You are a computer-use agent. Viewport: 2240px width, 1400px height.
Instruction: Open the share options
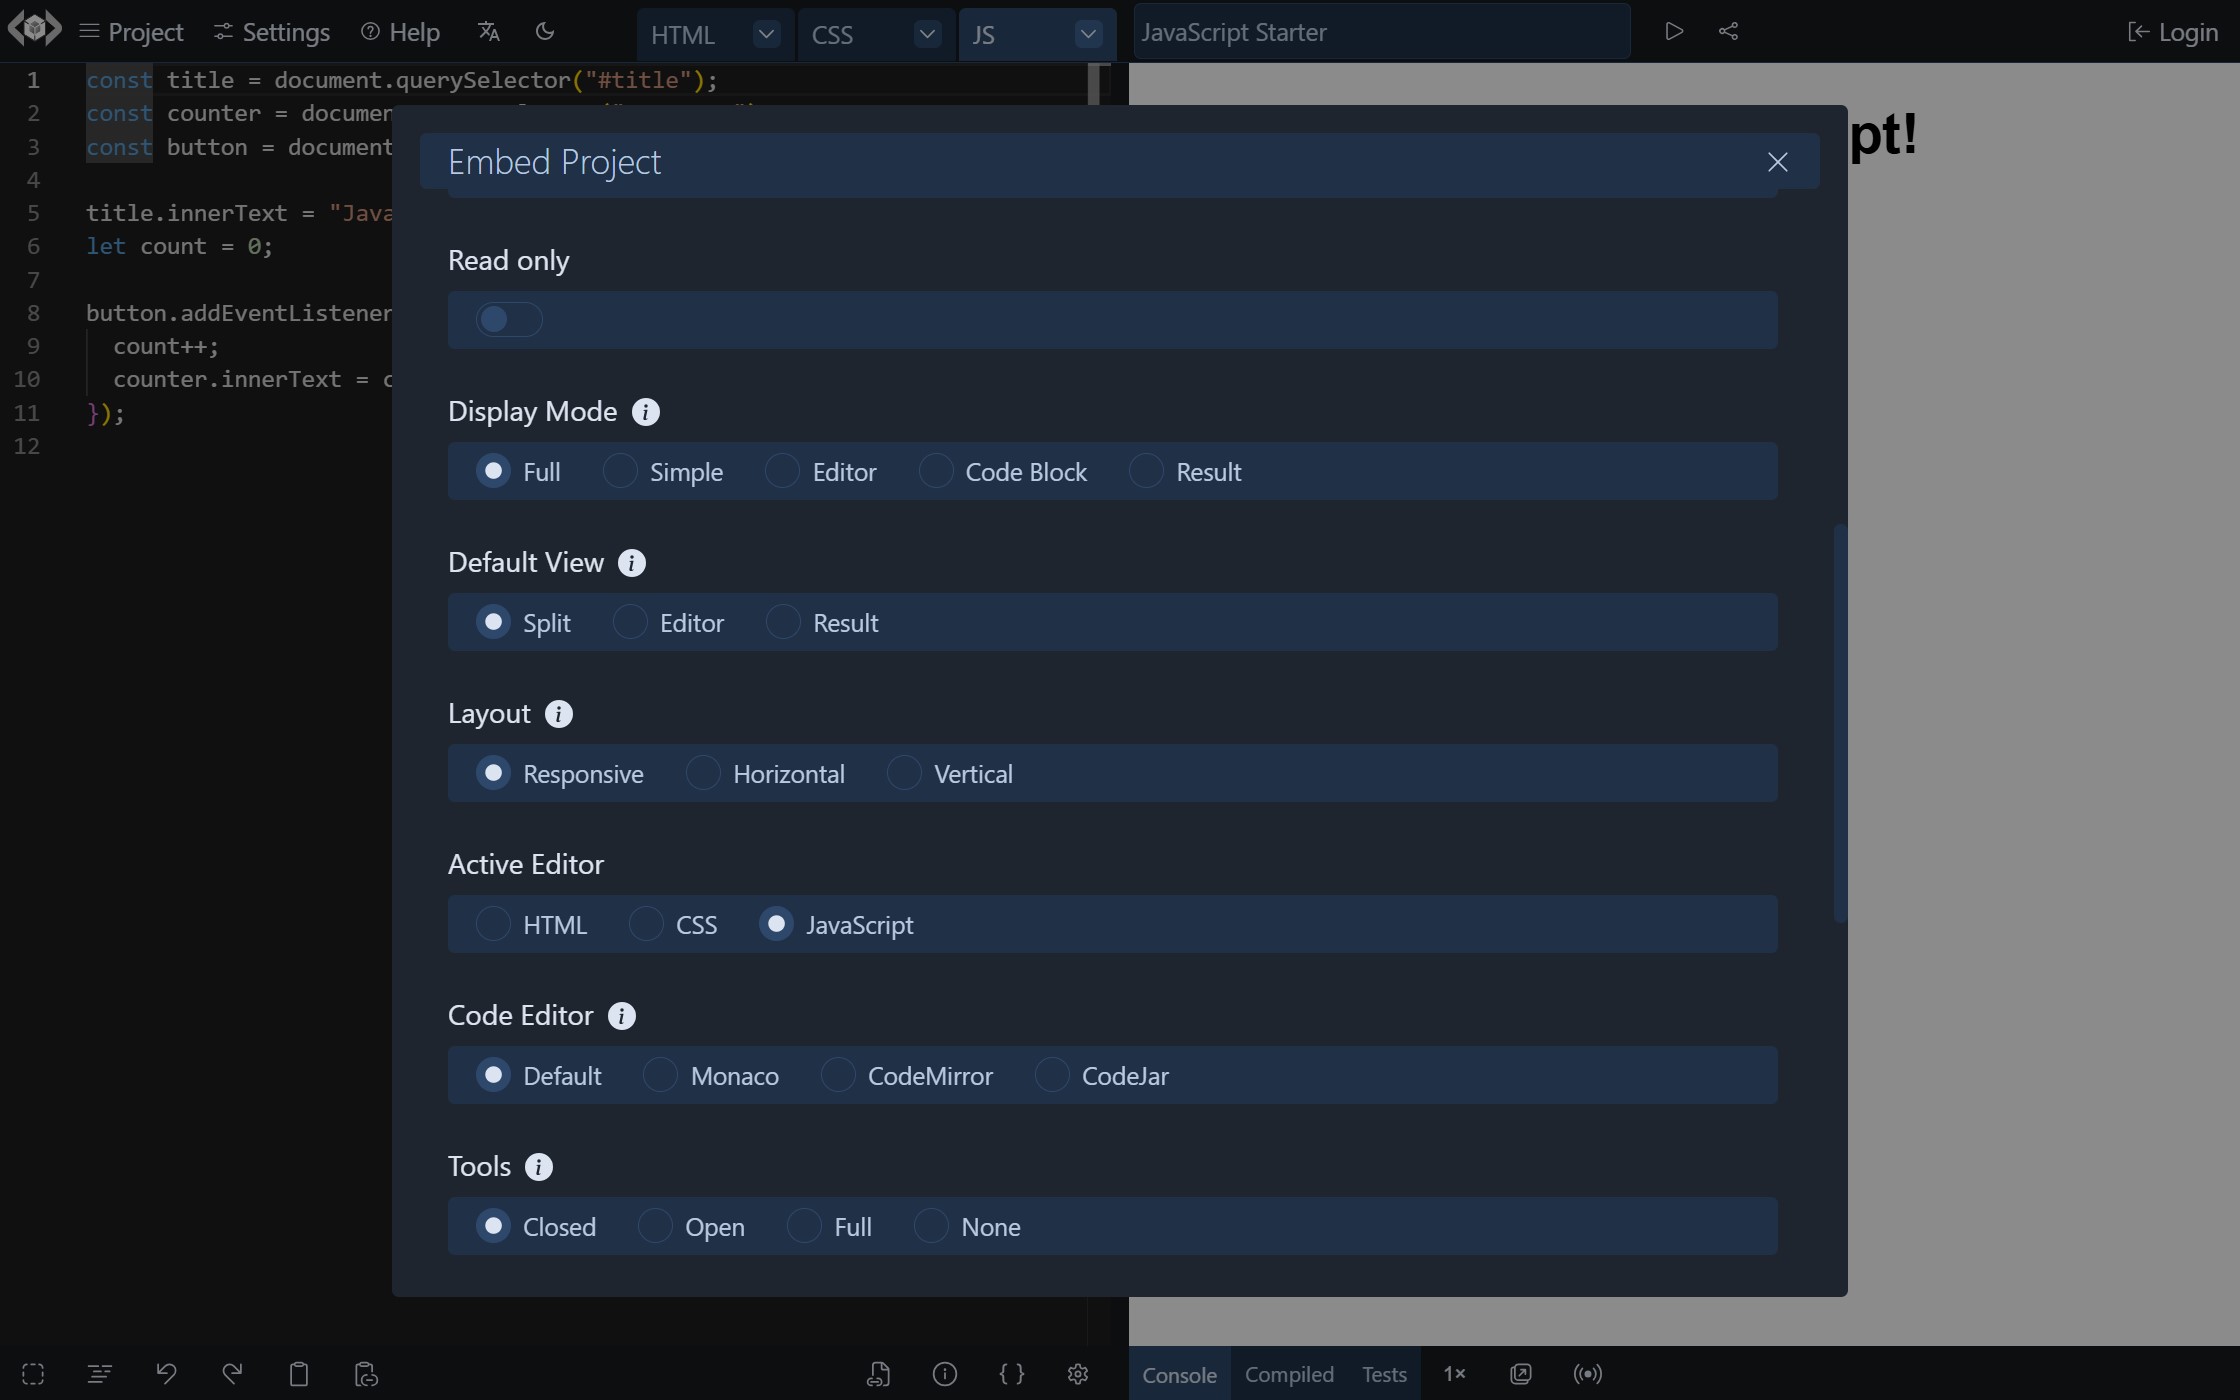pyautogui.click(x=1730, y=31)
